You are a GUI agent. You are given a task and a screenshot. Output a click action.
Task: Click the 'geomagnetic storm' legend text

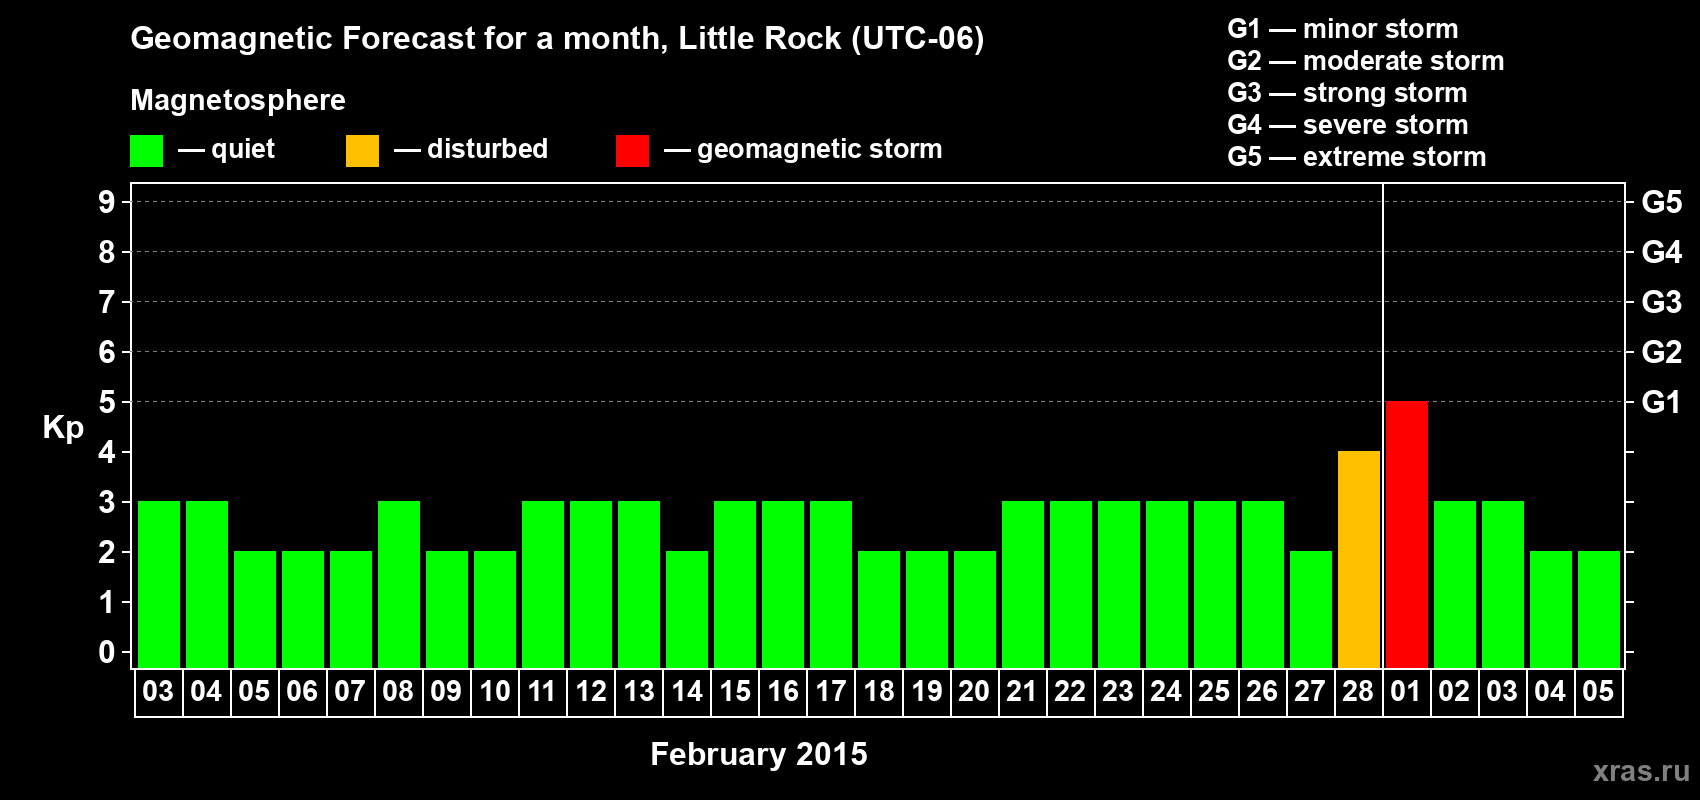819,150
